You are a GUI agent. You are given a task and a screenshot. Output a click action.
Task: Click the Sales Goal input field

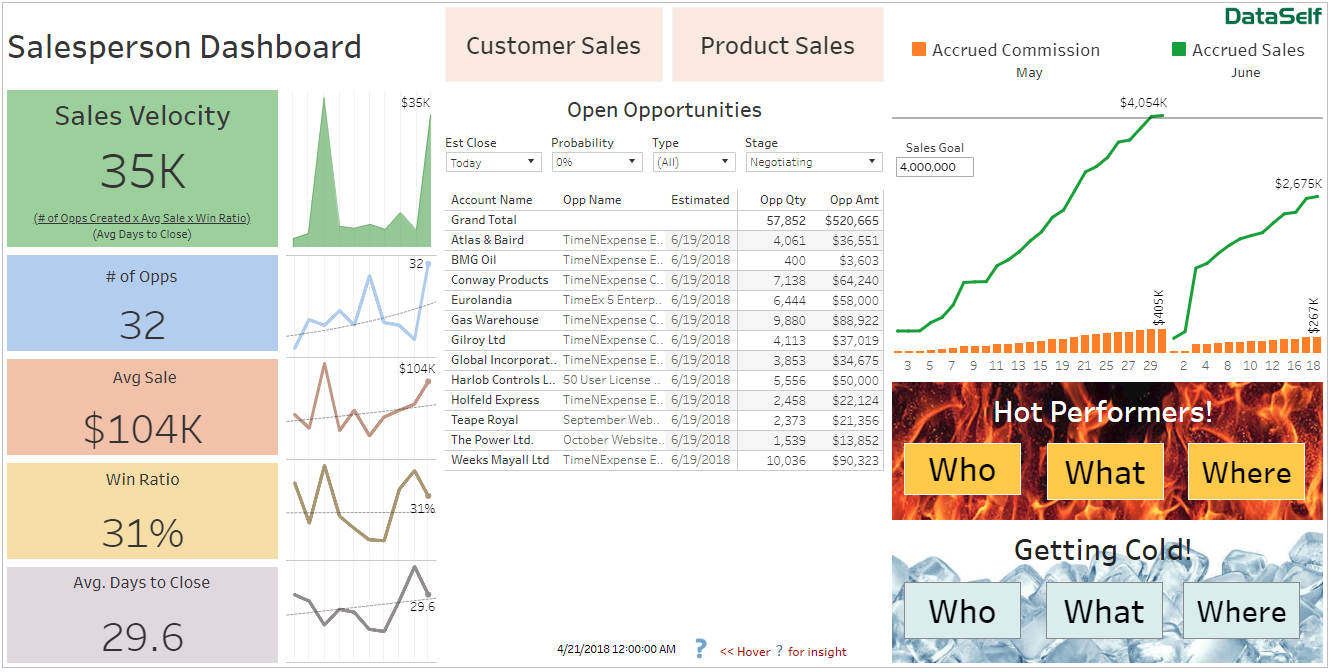pos(935,167)
